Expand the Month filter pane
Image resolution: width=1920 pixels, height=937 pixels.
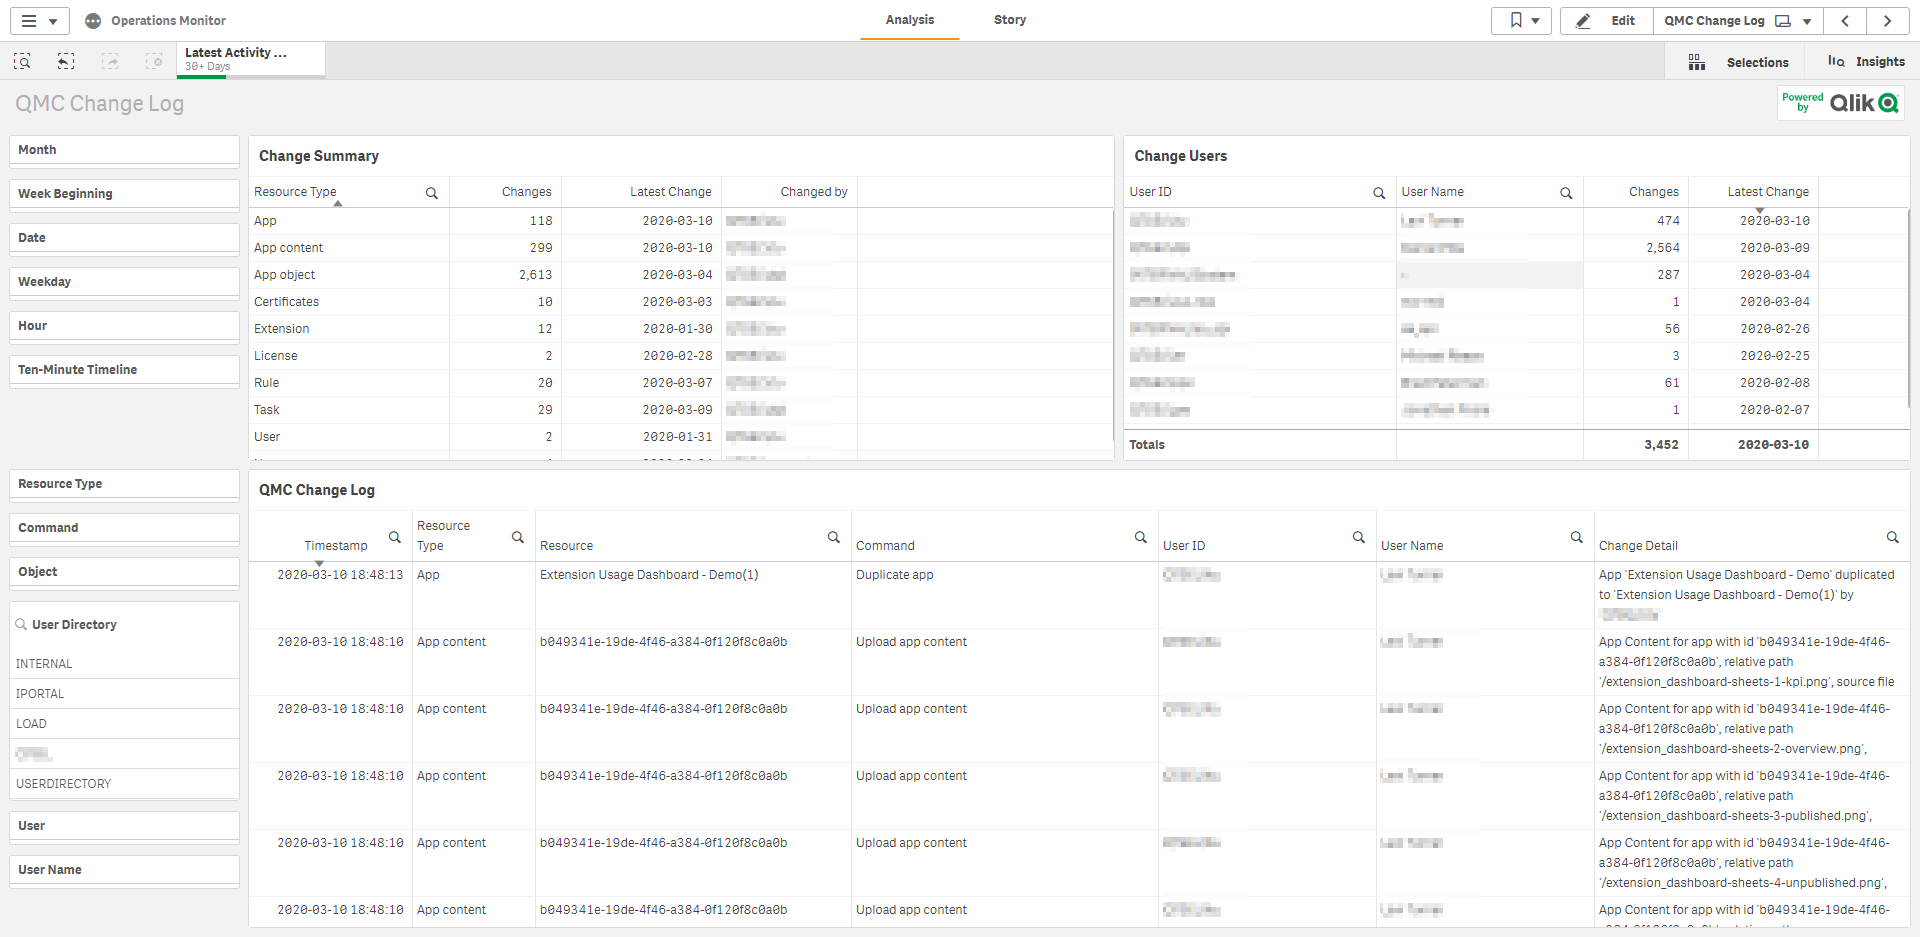tap(124, 150)
